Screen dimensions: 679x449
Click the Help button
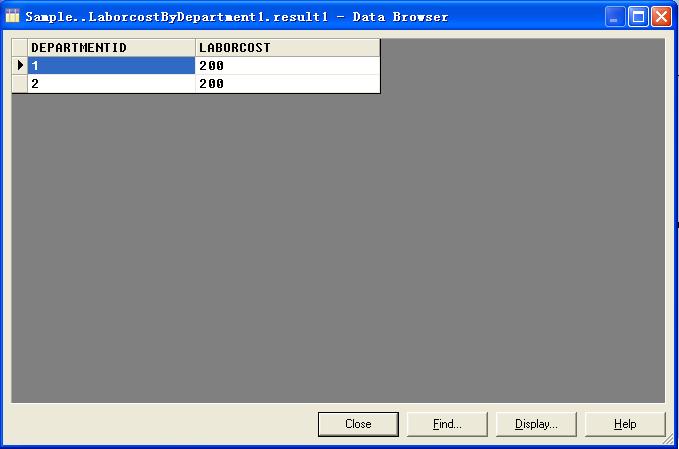click(x=625, y=424)
